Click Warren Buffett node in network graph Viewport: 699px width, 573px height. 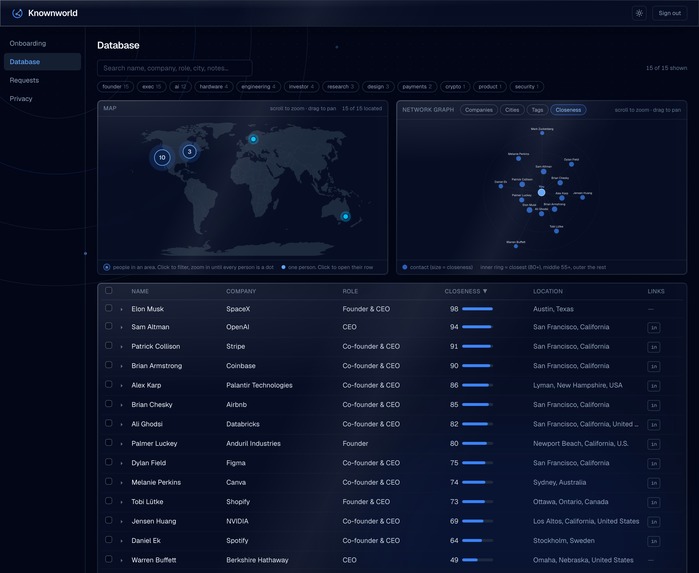pos(516,246)
